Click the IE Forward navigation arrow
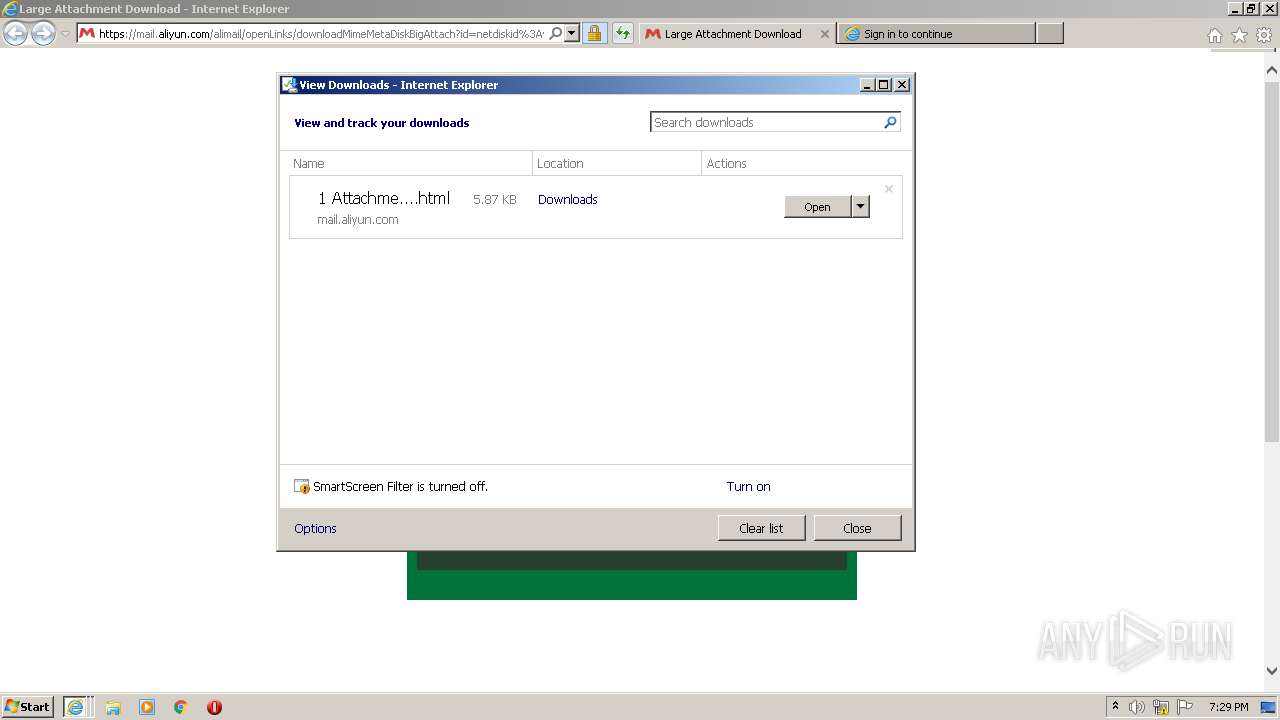The image size is (1280, 720). (x=43, y=33)
